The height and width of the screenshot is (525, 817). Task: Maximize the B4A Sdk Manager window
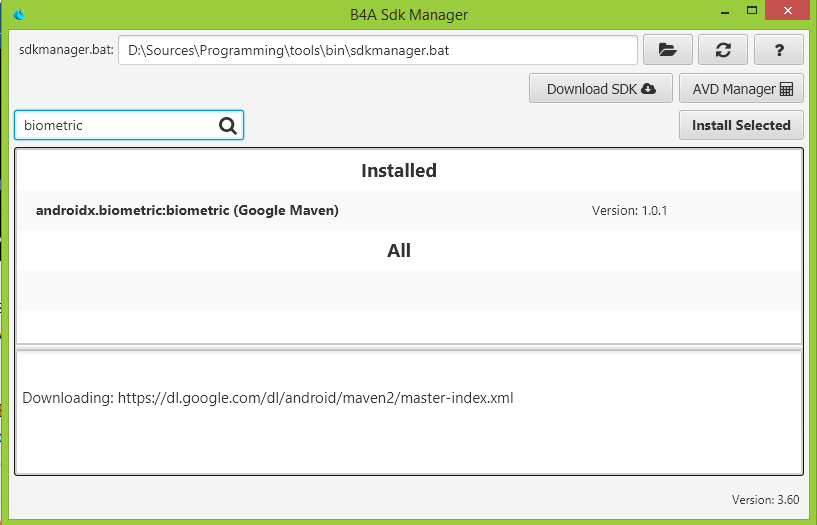click(x=752, y=10)
